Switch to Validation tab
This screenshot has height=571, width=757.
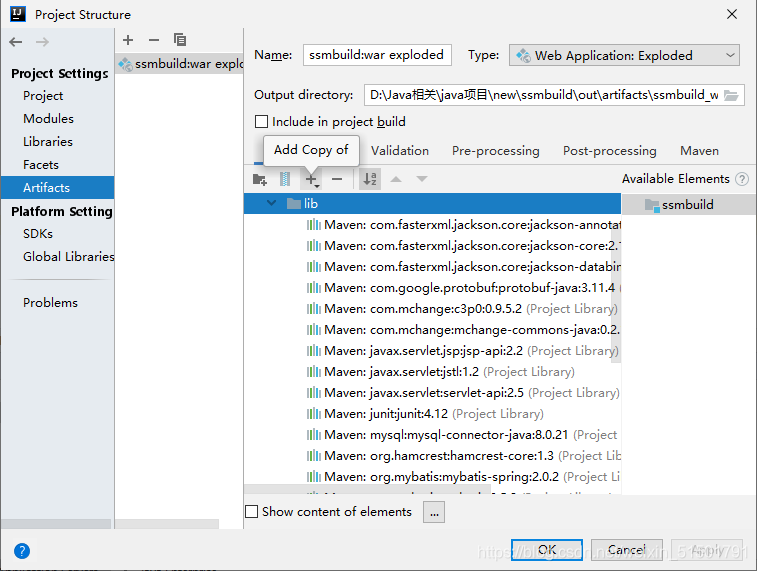[400, 151]
